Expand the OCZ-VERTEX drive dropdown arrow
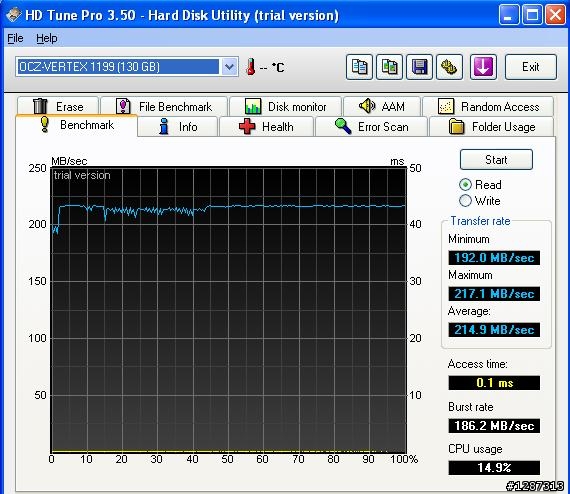Screen dimensions: 570x494 229,67
